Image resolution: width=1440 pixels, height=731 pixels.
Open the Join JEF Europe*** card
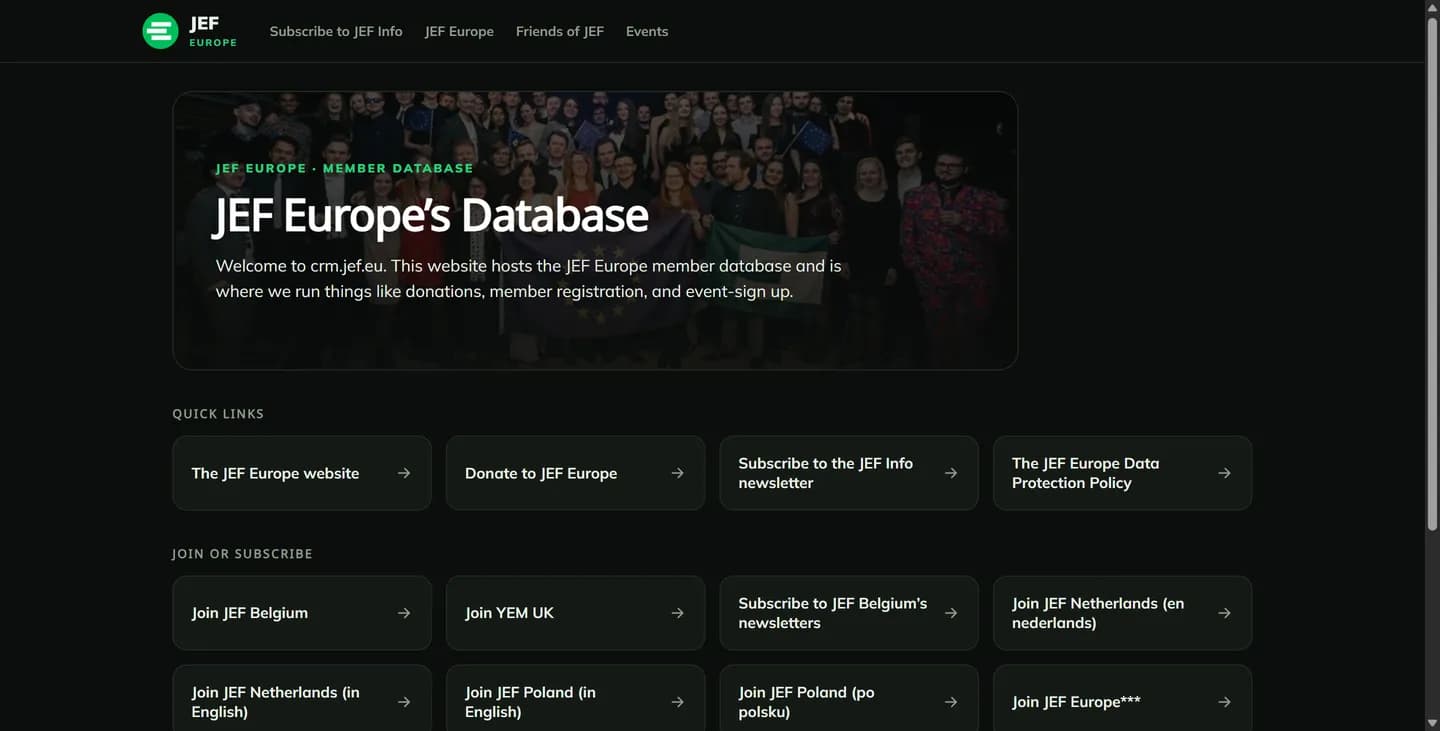(x=1122, y=698)
